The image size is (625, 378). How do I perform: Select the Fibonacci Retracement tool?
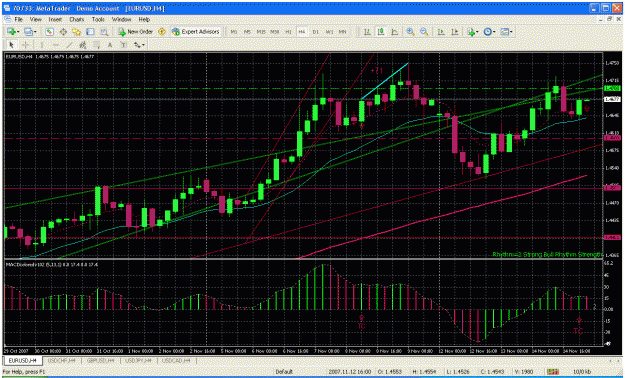pyautogui.click(x=96, y=45)
